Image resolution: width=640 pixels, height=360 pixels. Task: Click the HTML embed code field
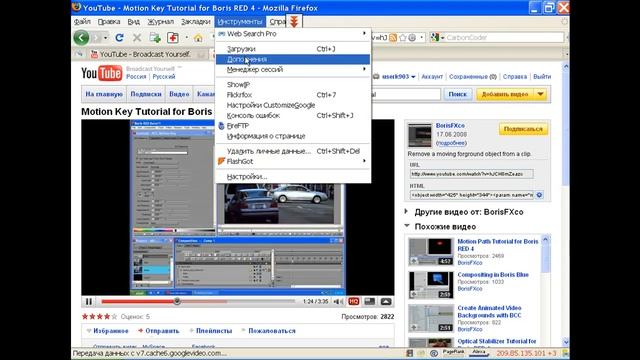click(471, 195)
